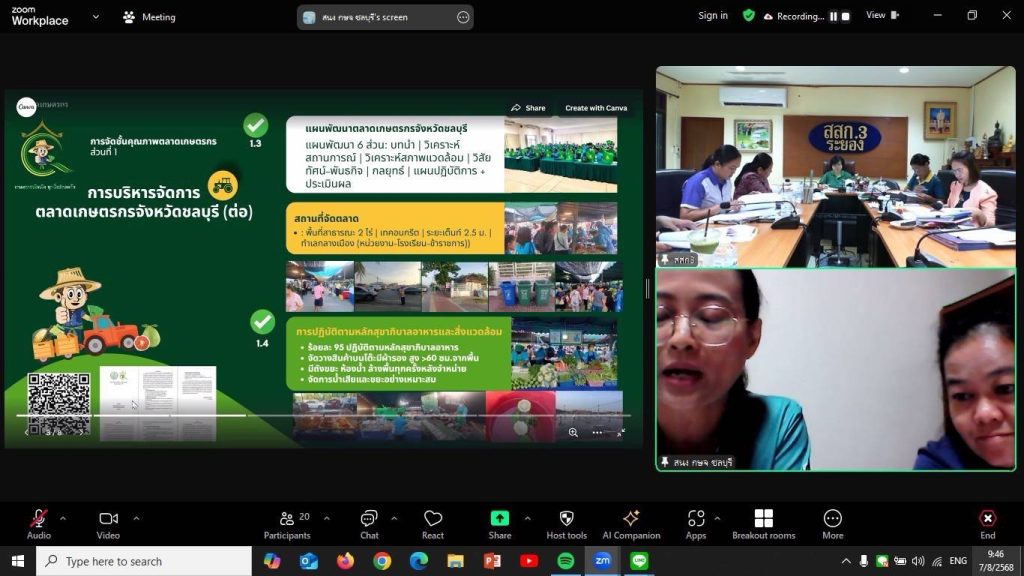Open the Chat panel
The image size is (1024, 576).
tap(369, 518)
